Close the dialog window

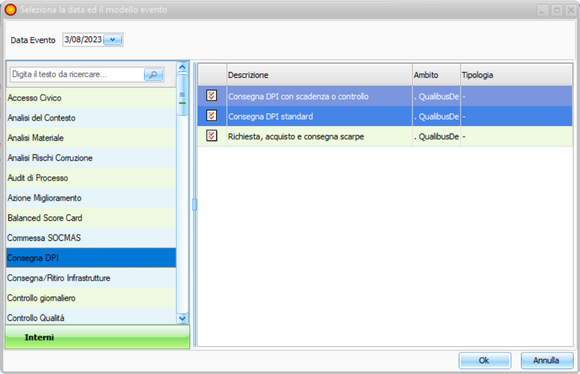571,10
